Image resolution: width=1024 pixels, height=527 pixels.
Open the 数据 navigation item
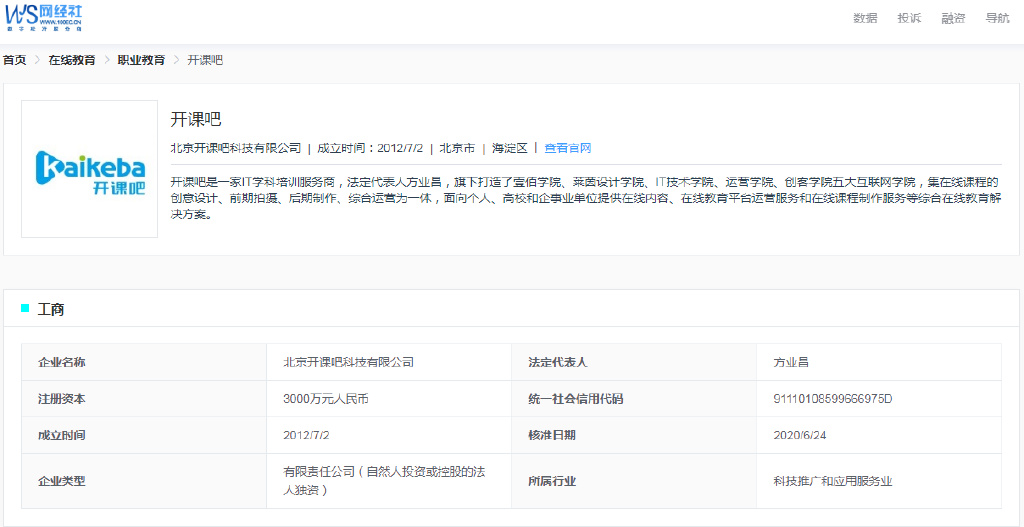tap(865, 18)
